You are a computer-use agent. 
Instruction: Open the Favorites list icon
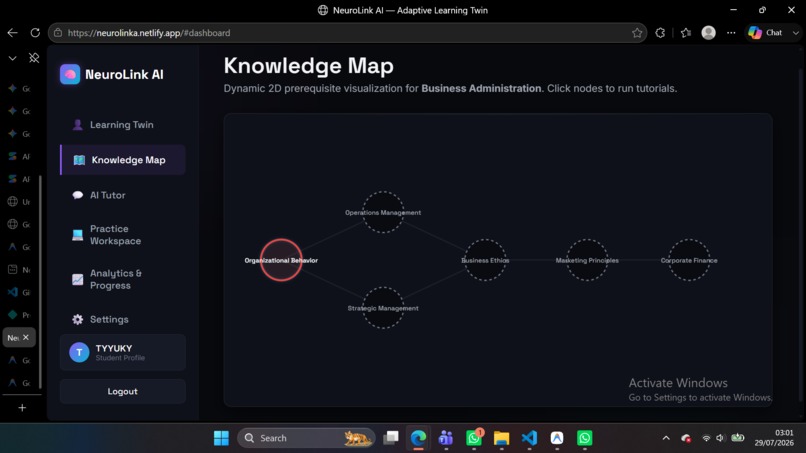point(686,33)
